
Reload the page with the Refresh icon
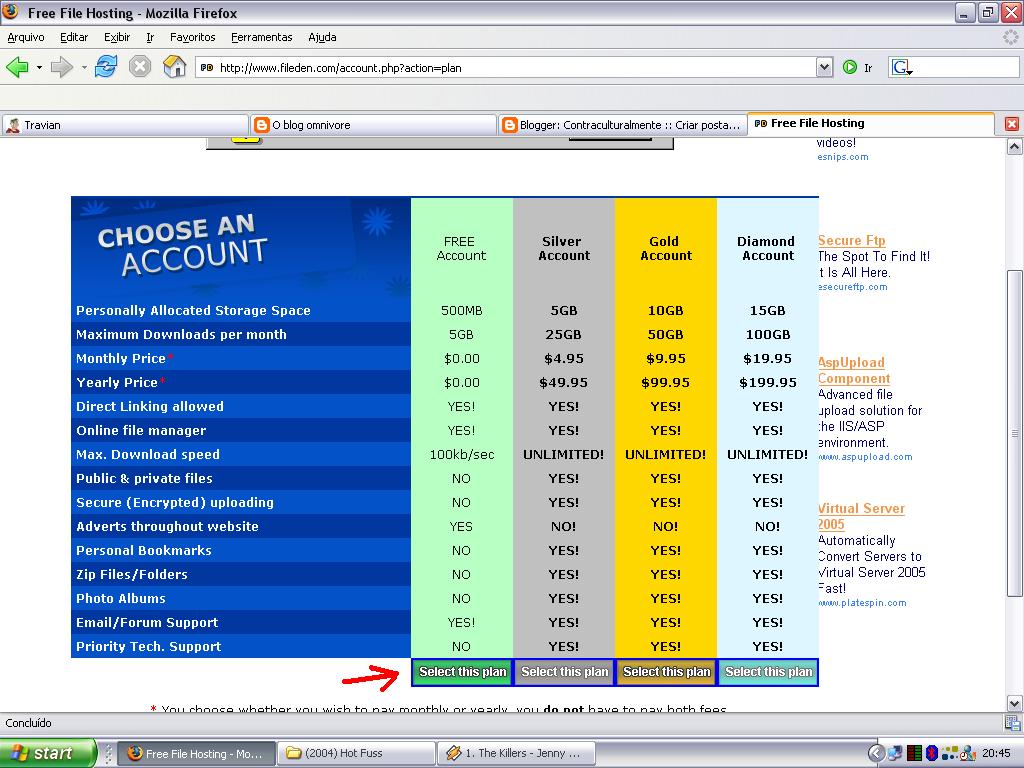point(106,67)
